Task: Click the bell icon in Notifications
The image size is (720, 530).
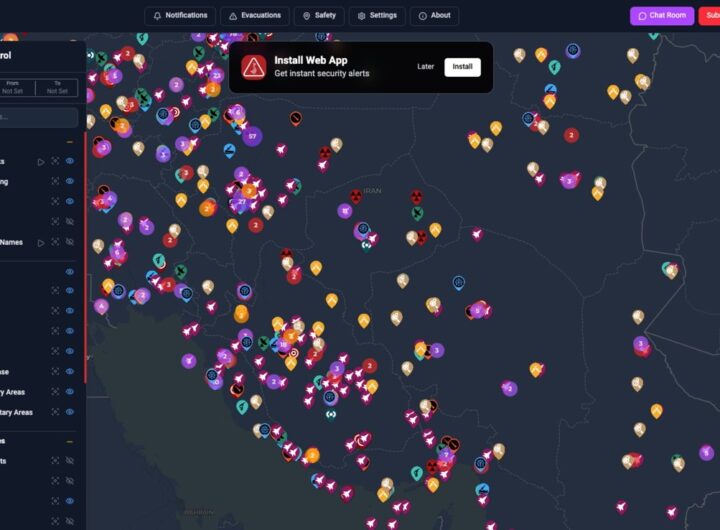Action: tap(157, 16)
